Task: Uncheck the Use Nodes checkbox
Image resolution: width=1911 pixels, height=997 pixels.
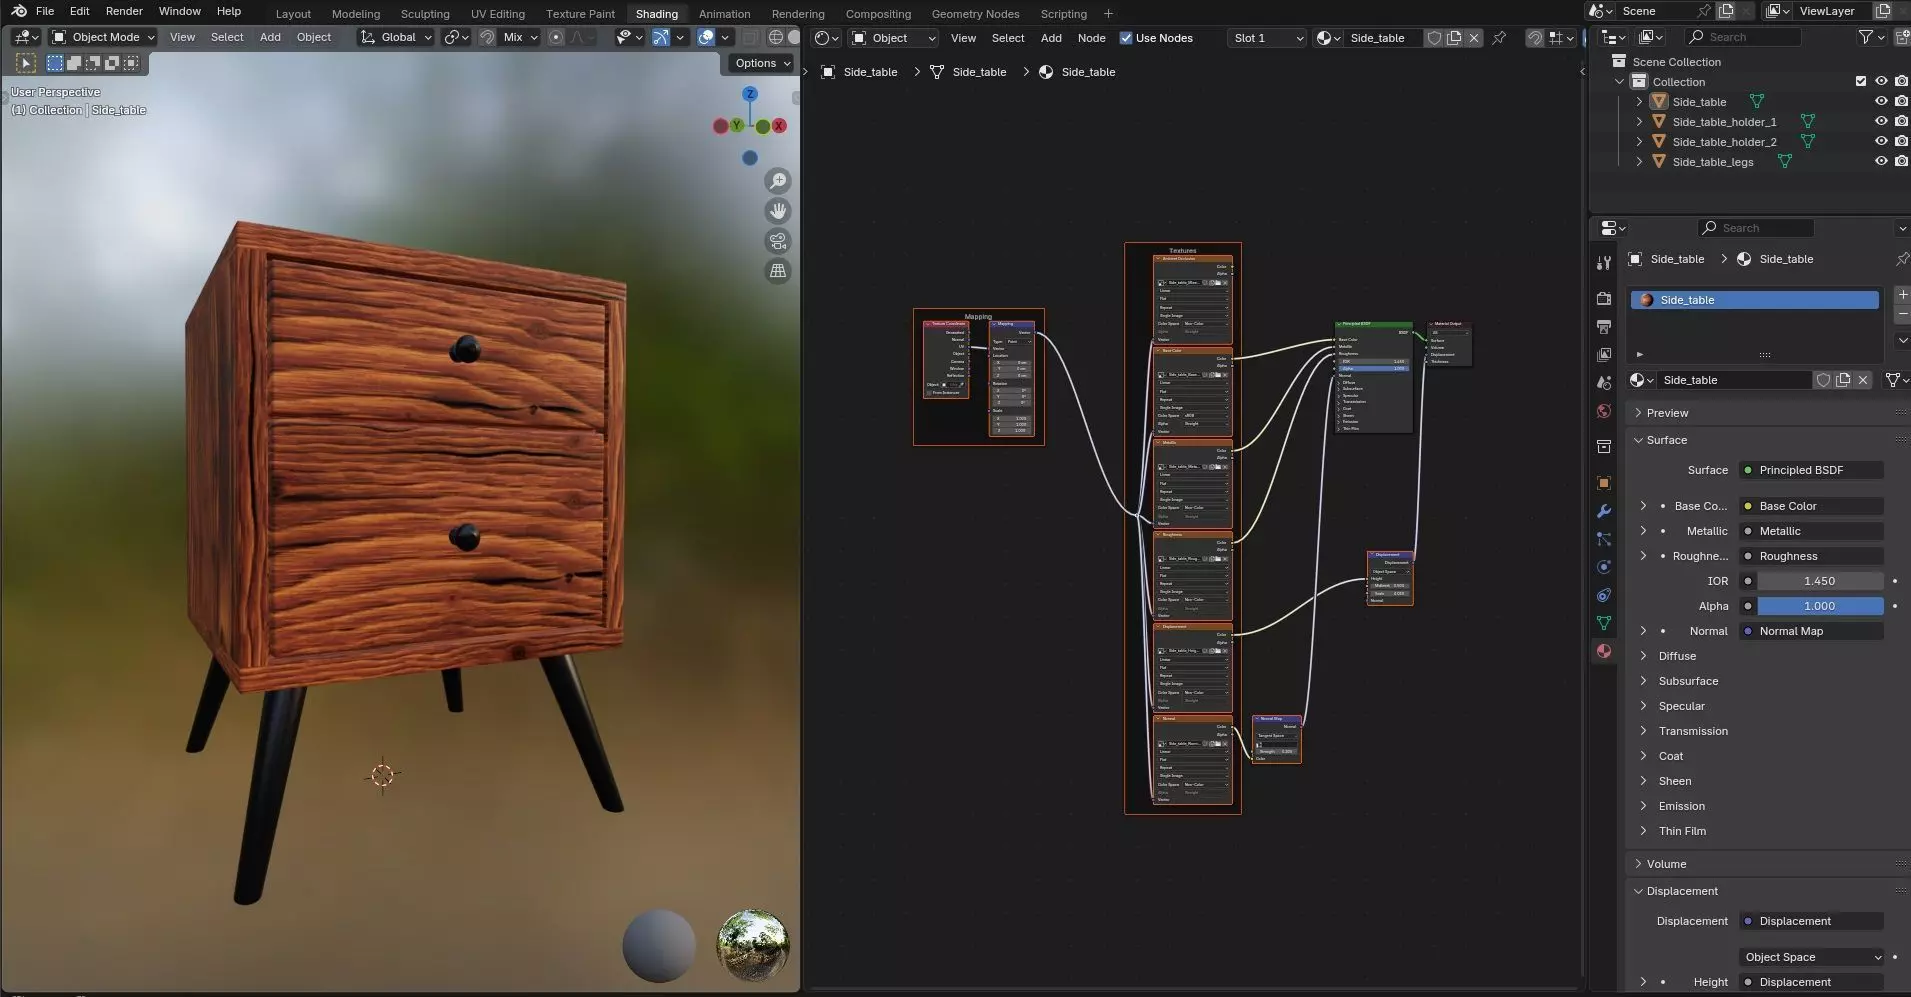Action: tap(1126, 38)
